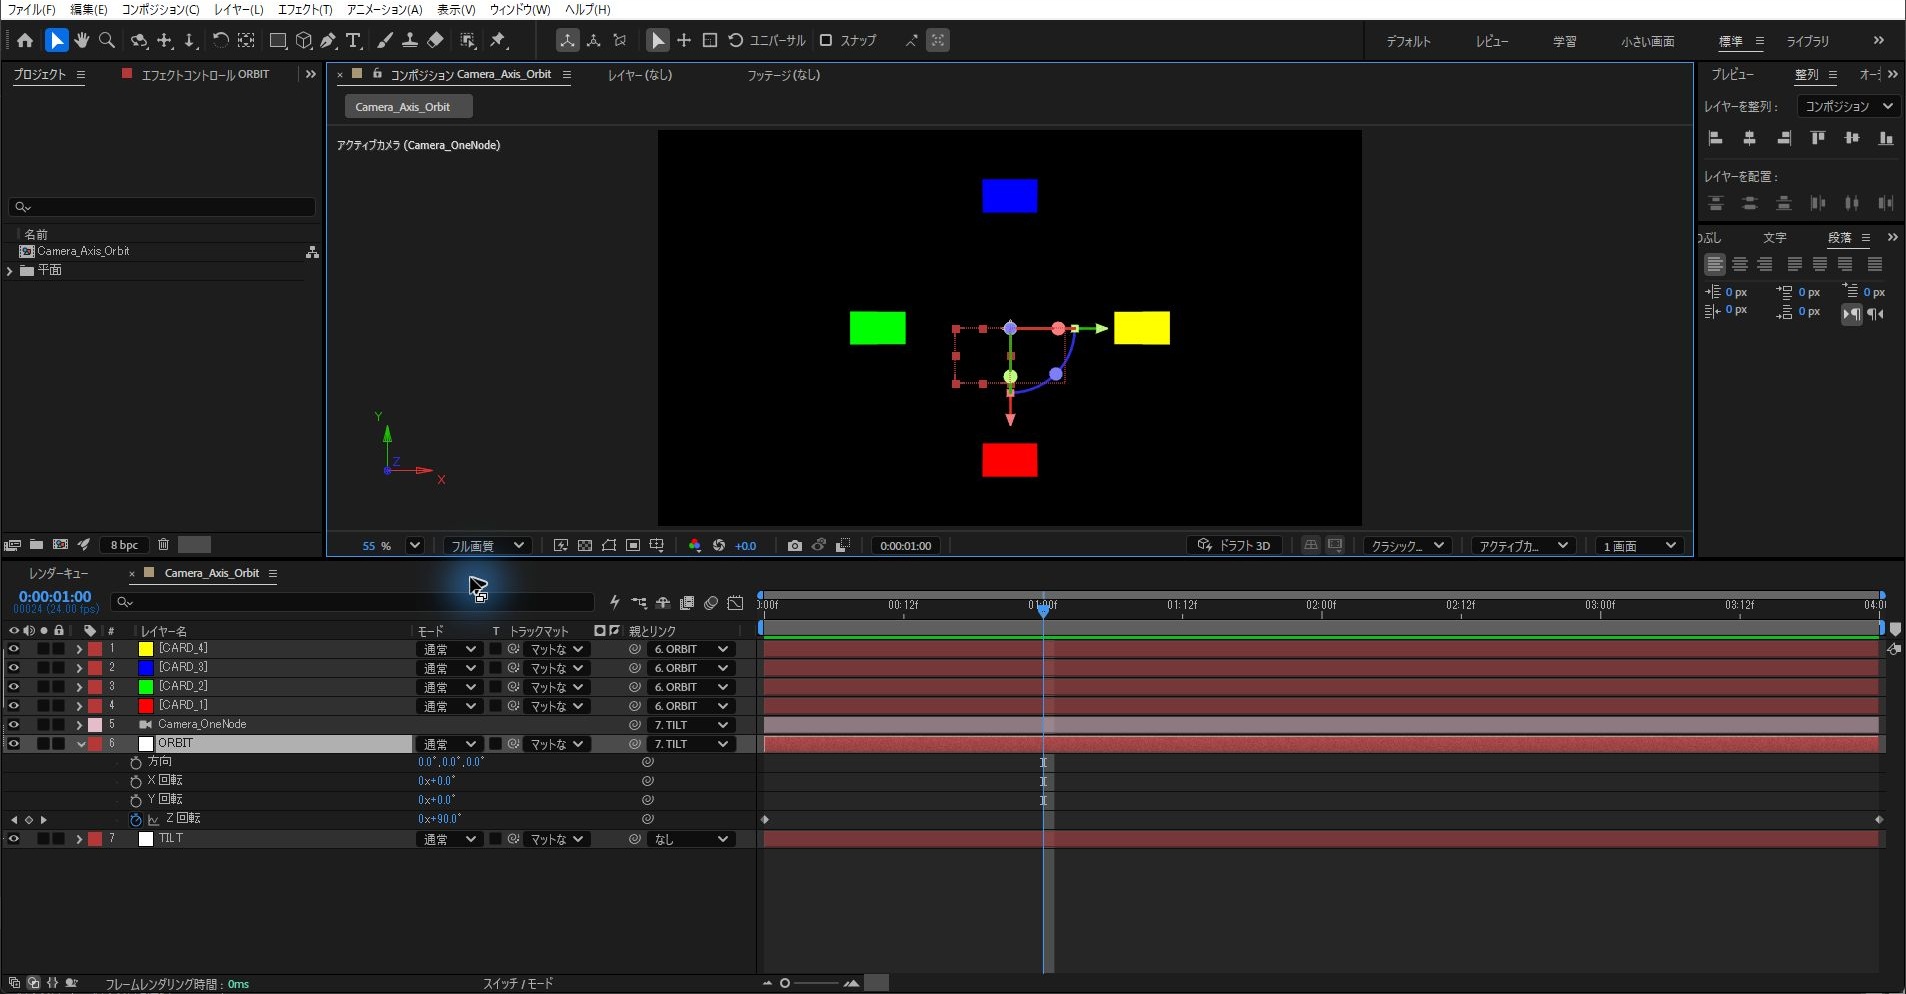
Task: Select the Pen tool
Action: [x=328, y=40]
